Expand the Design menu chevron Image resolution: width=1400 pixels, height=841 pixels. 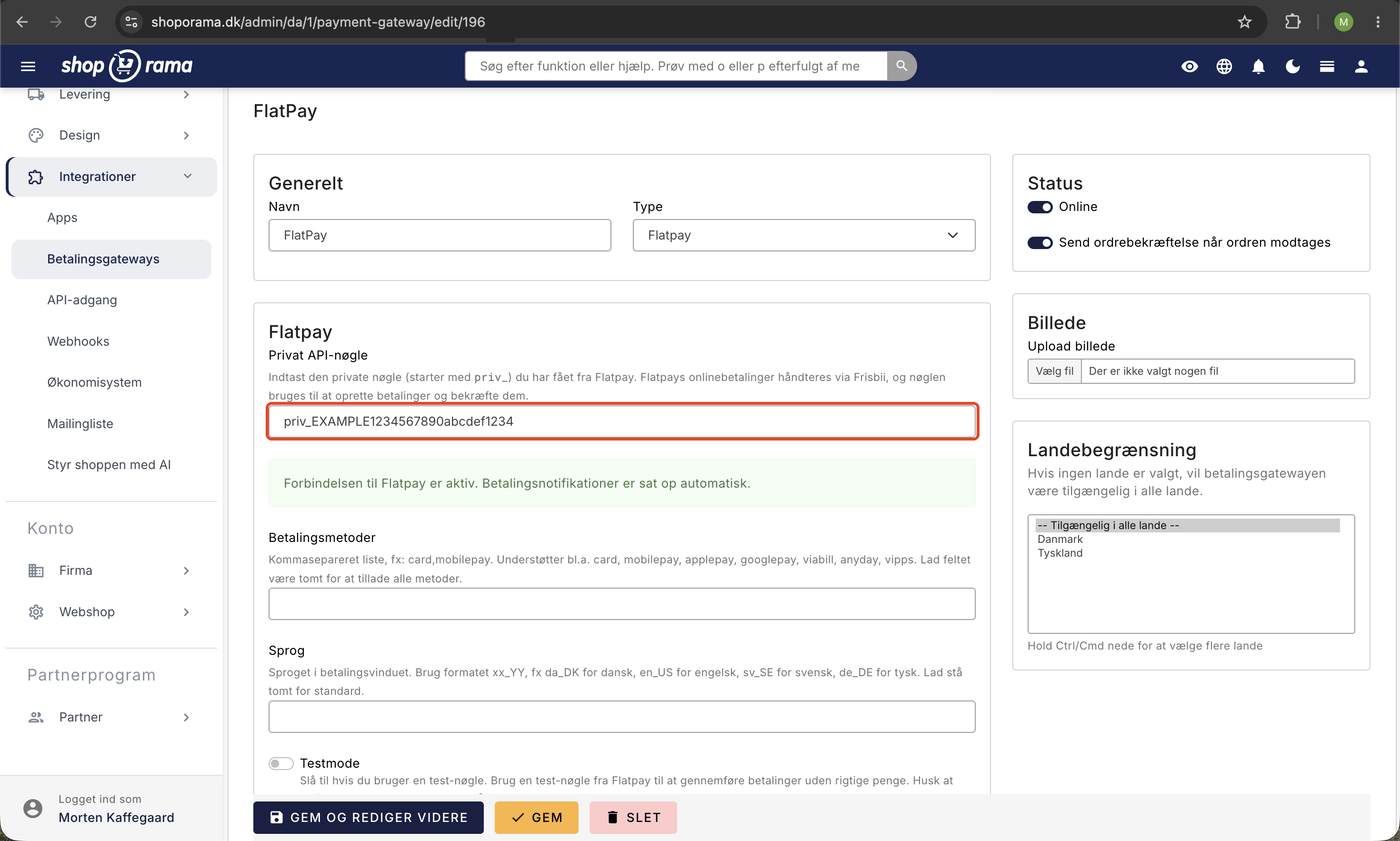click(x=186, y=135)
